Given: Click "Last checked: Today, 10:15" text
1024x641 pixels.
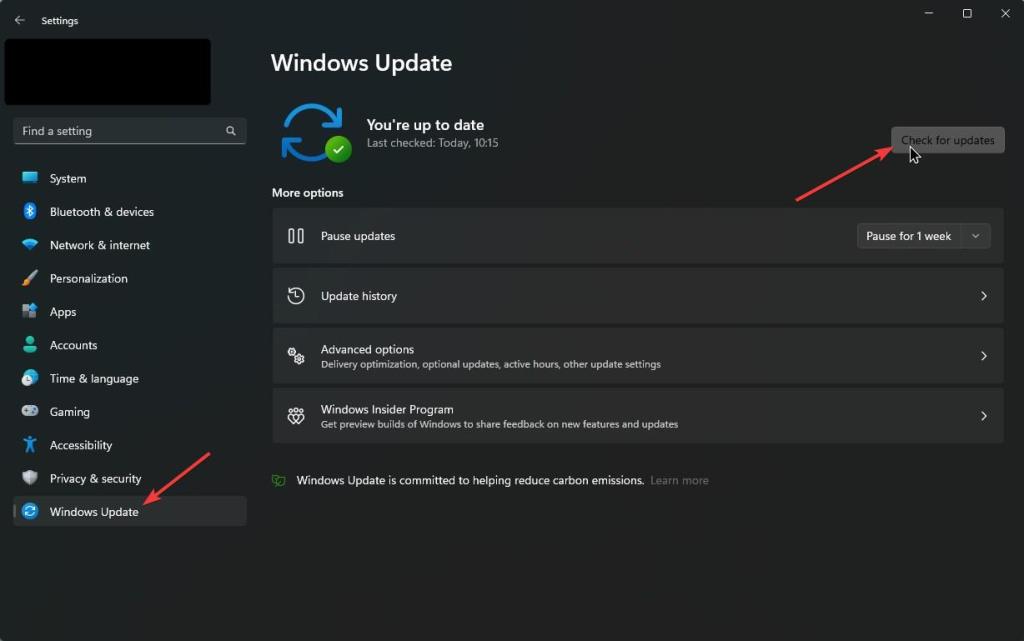Looking at the screenshot, I should click(432, 143).
